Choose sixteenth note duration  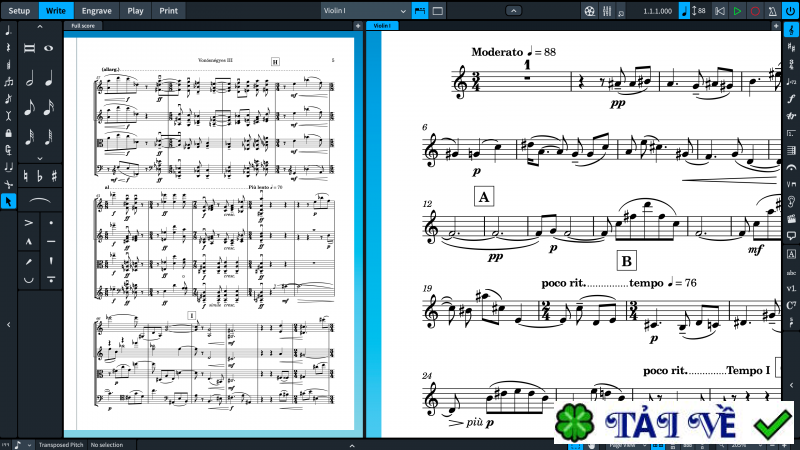click(x=49, y=108)
